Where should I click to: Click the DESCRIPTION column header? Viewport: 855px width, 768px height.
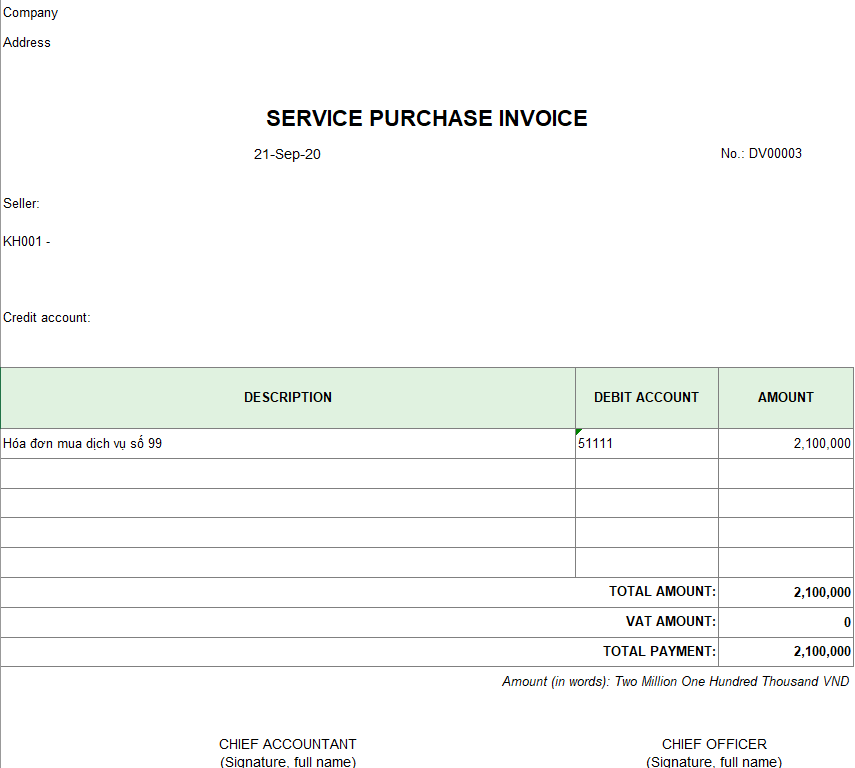pos(288,398)
